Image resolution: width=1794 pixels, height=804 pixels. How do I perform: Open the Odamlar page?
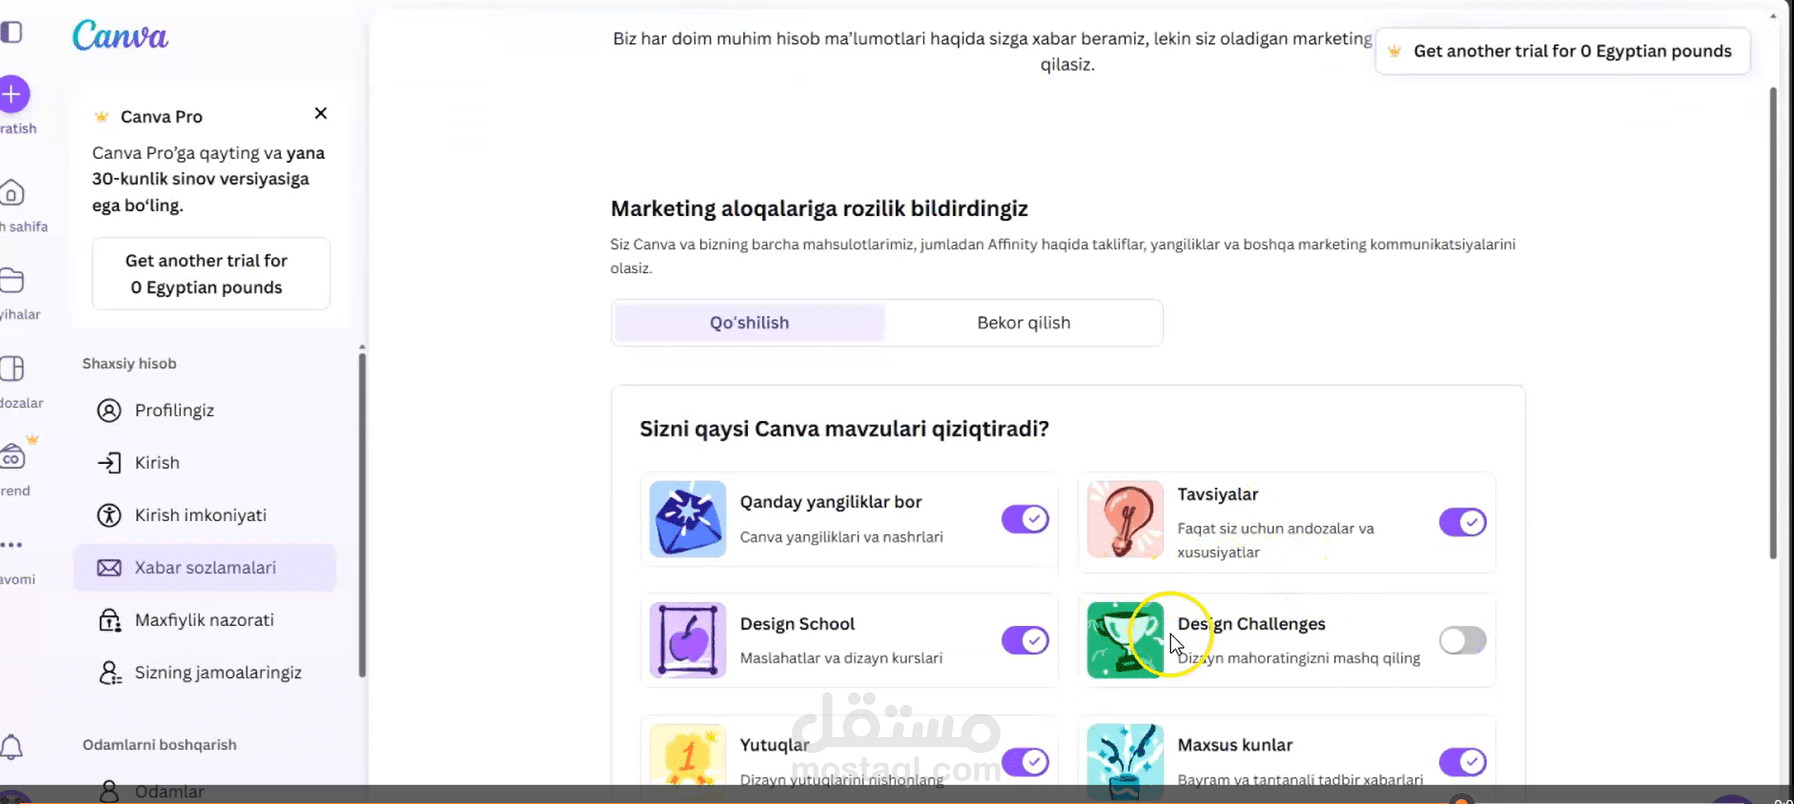[205, 791]
